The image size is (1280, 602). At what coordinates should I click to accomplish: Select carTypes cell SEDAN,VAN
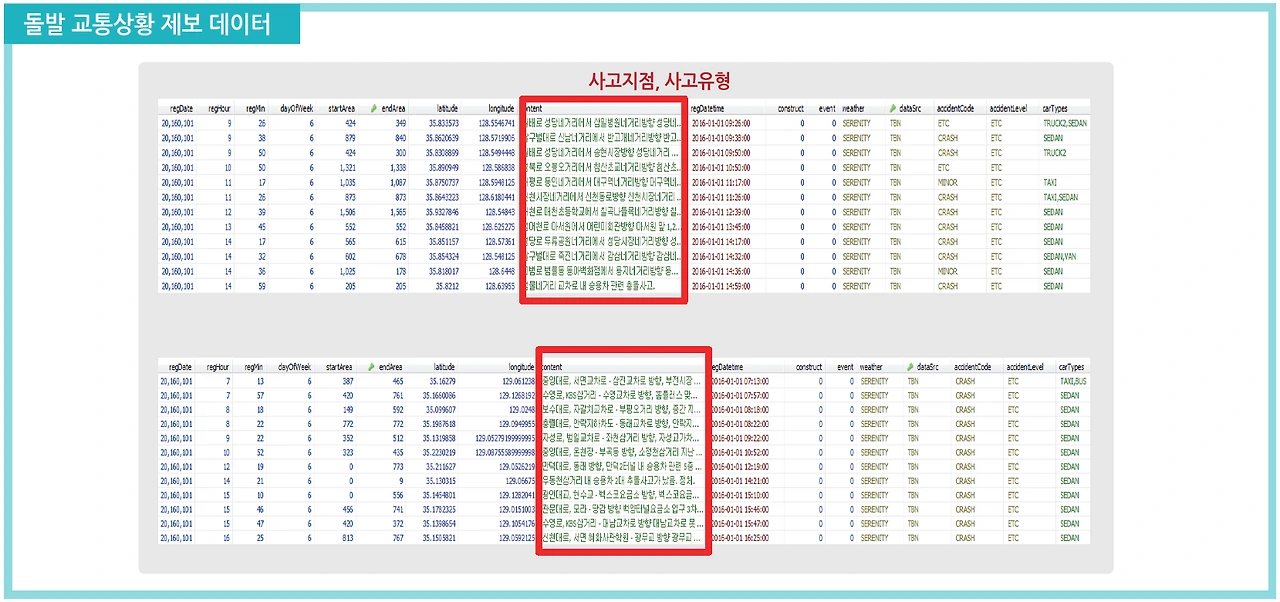tap(1059, 256)
